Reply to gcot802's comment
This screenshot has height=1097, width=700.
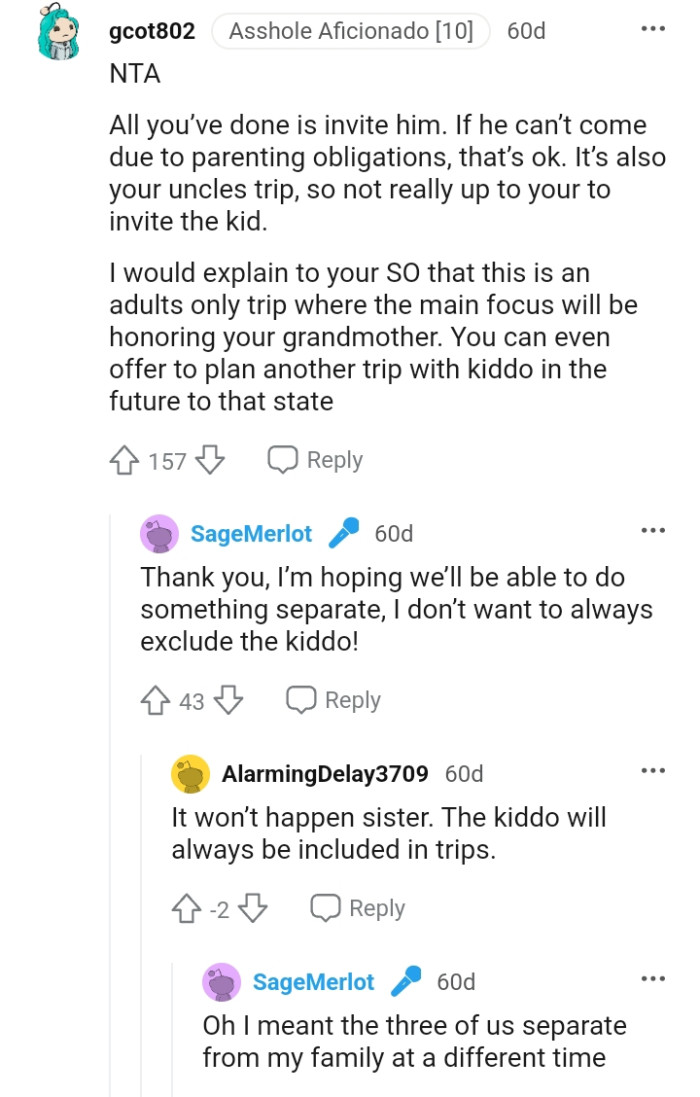click(315, 460)
